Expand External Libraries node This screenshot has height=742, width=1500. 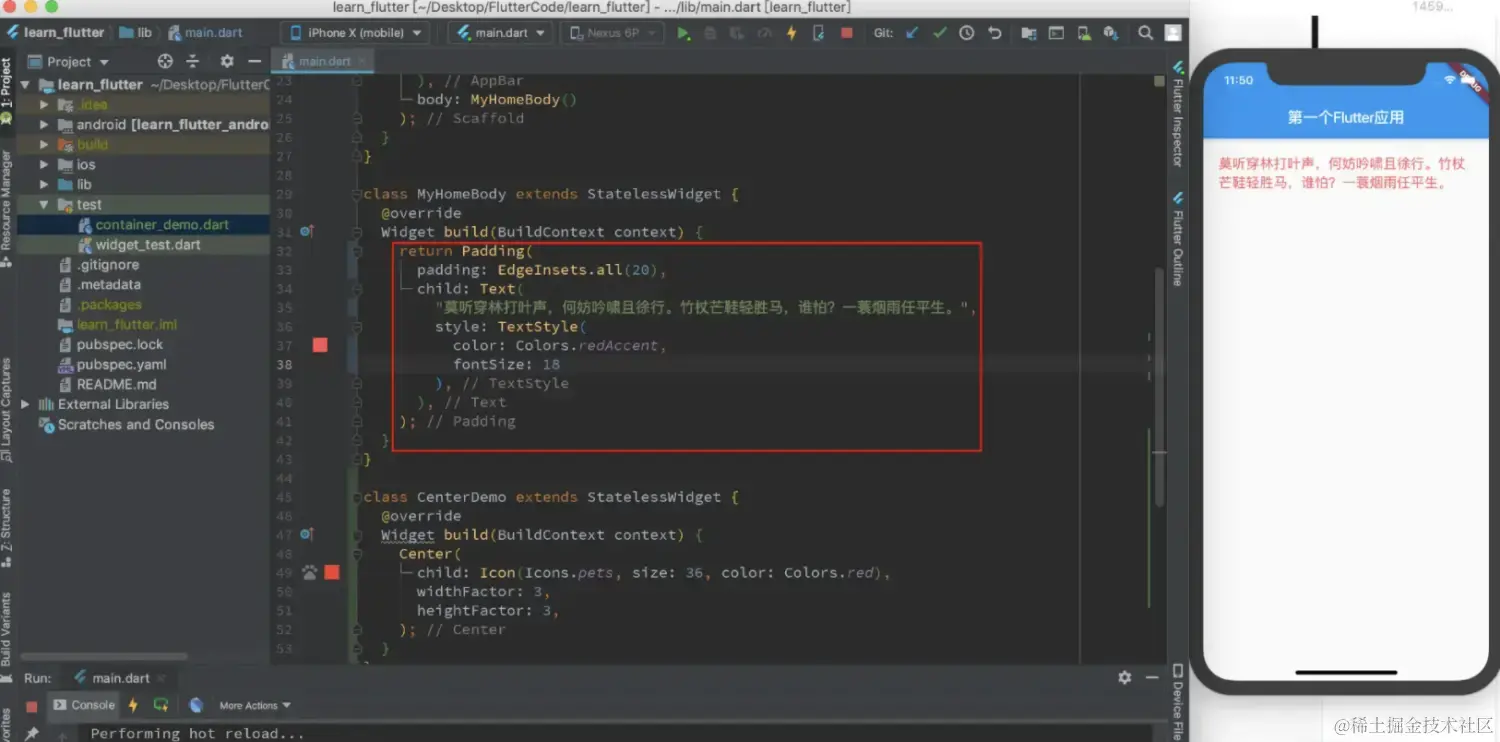[x=26, y=405]
